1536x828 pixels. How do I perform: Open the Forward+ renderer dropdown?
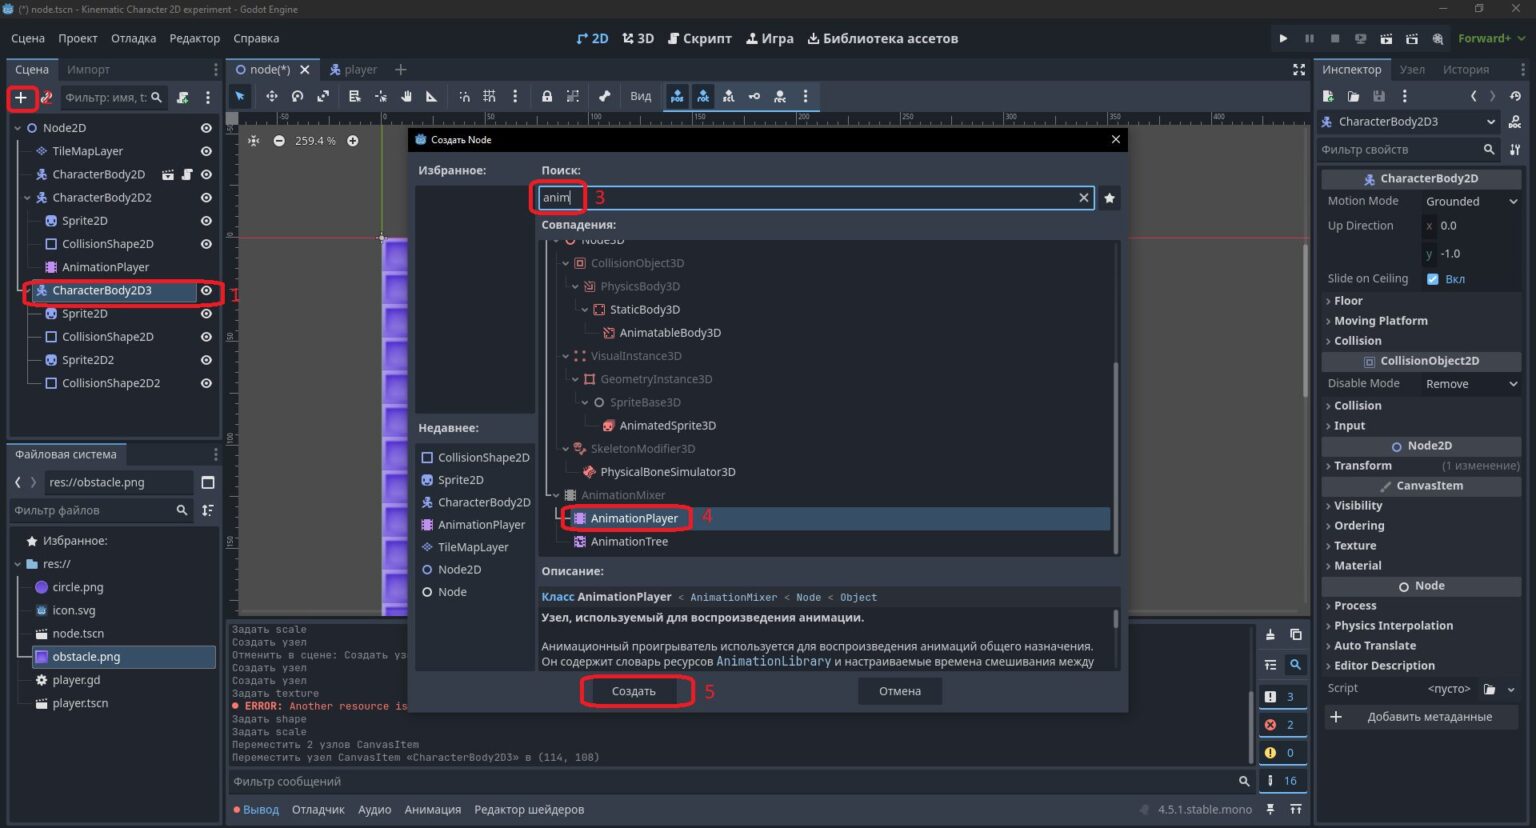(x=1491, y=38)
